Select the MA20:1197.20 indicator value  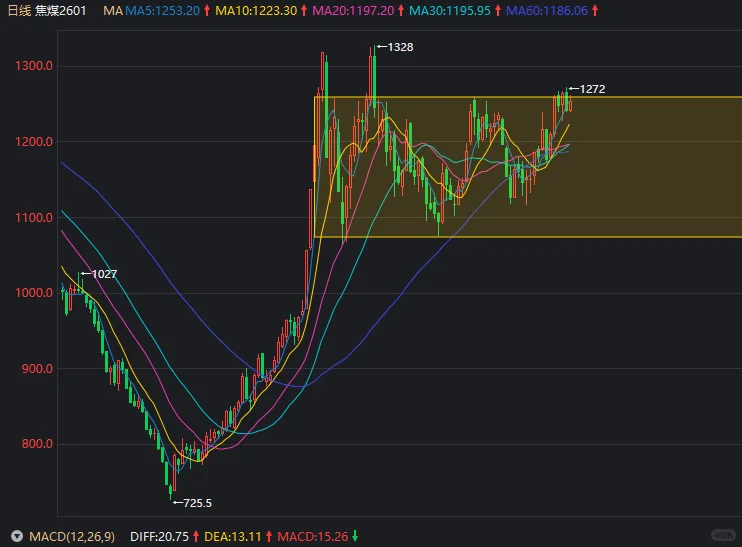click(x=353, y=10)
